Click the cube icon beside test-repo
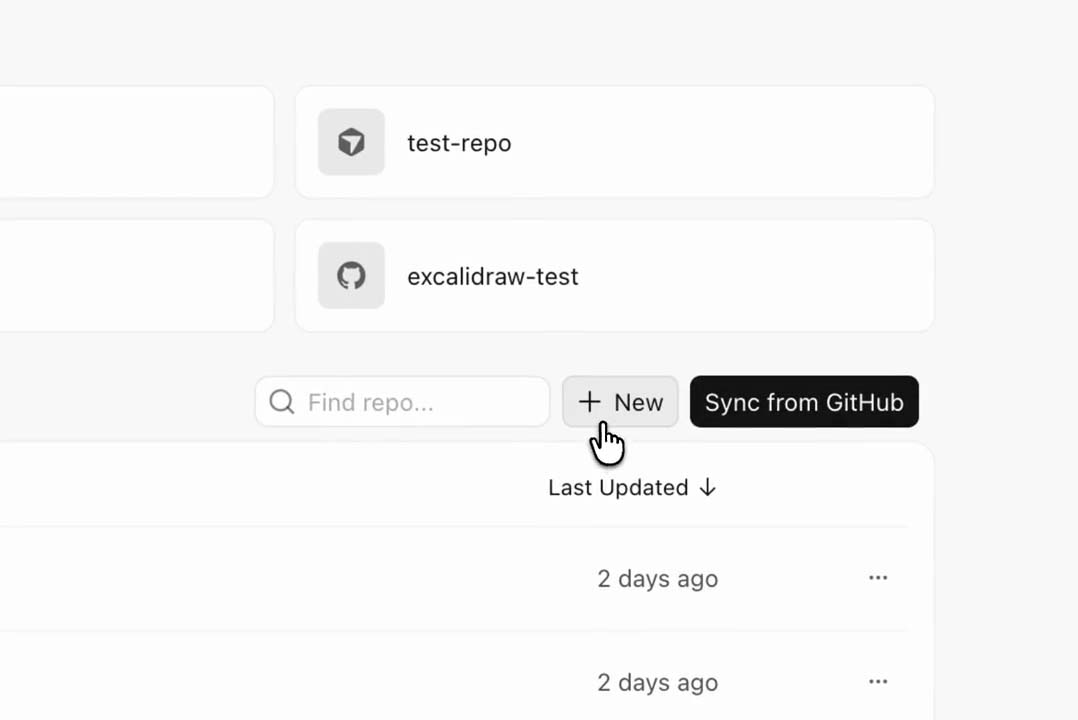Viewport: 1078px width, 720px height. click(x=351, y=142)
